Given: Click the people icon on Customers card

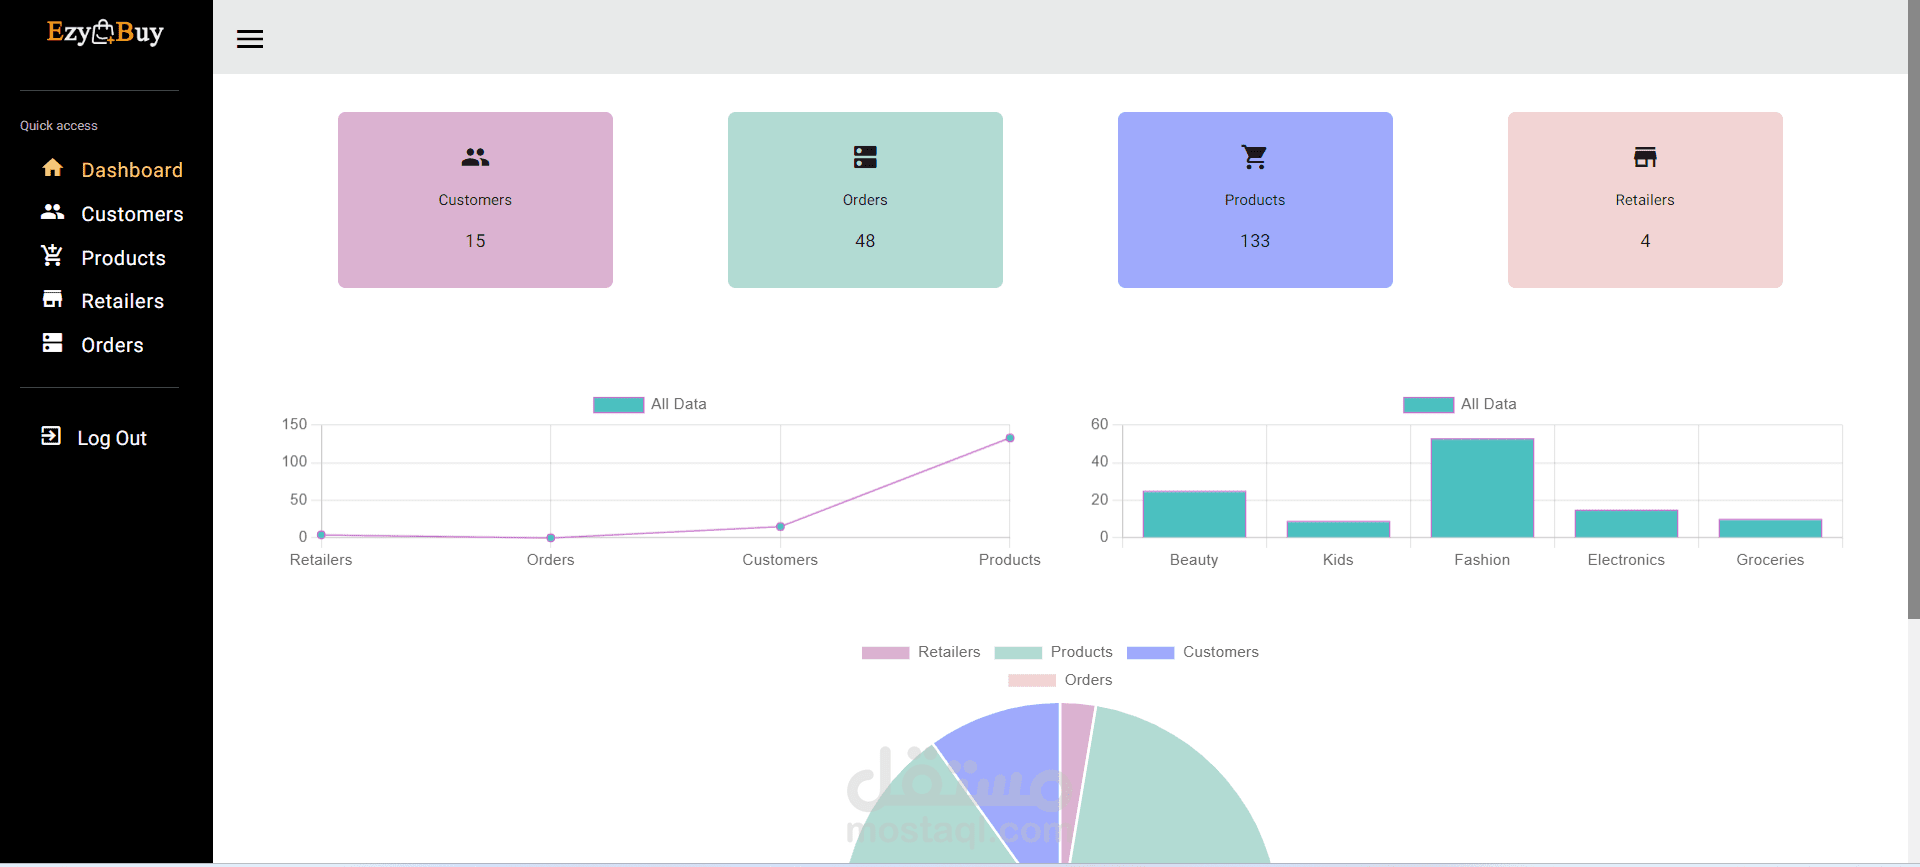Looking at the screenshot, I should tap(475, 157).
